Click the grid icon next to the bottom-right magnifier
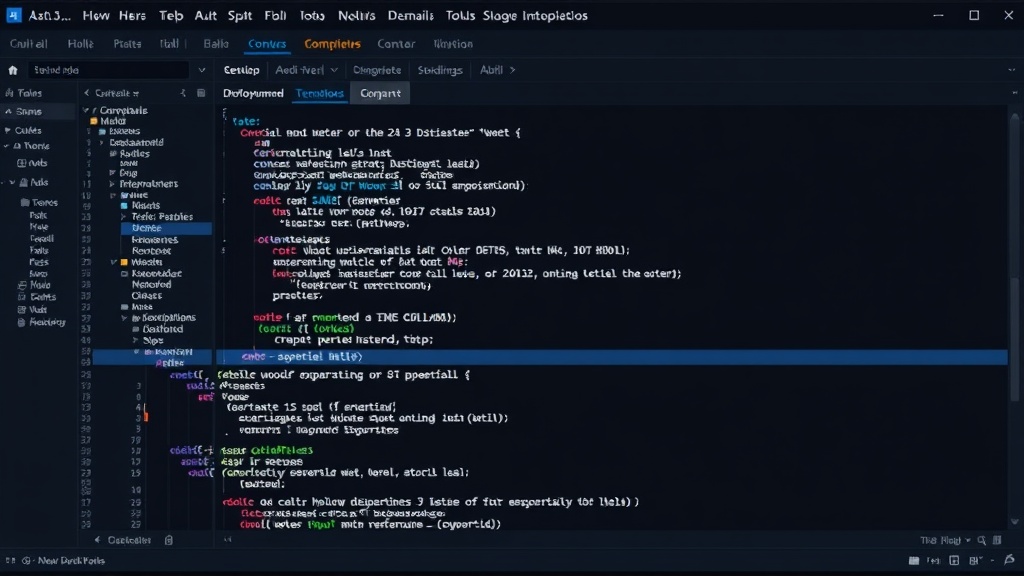 click(x=997, y=540)
